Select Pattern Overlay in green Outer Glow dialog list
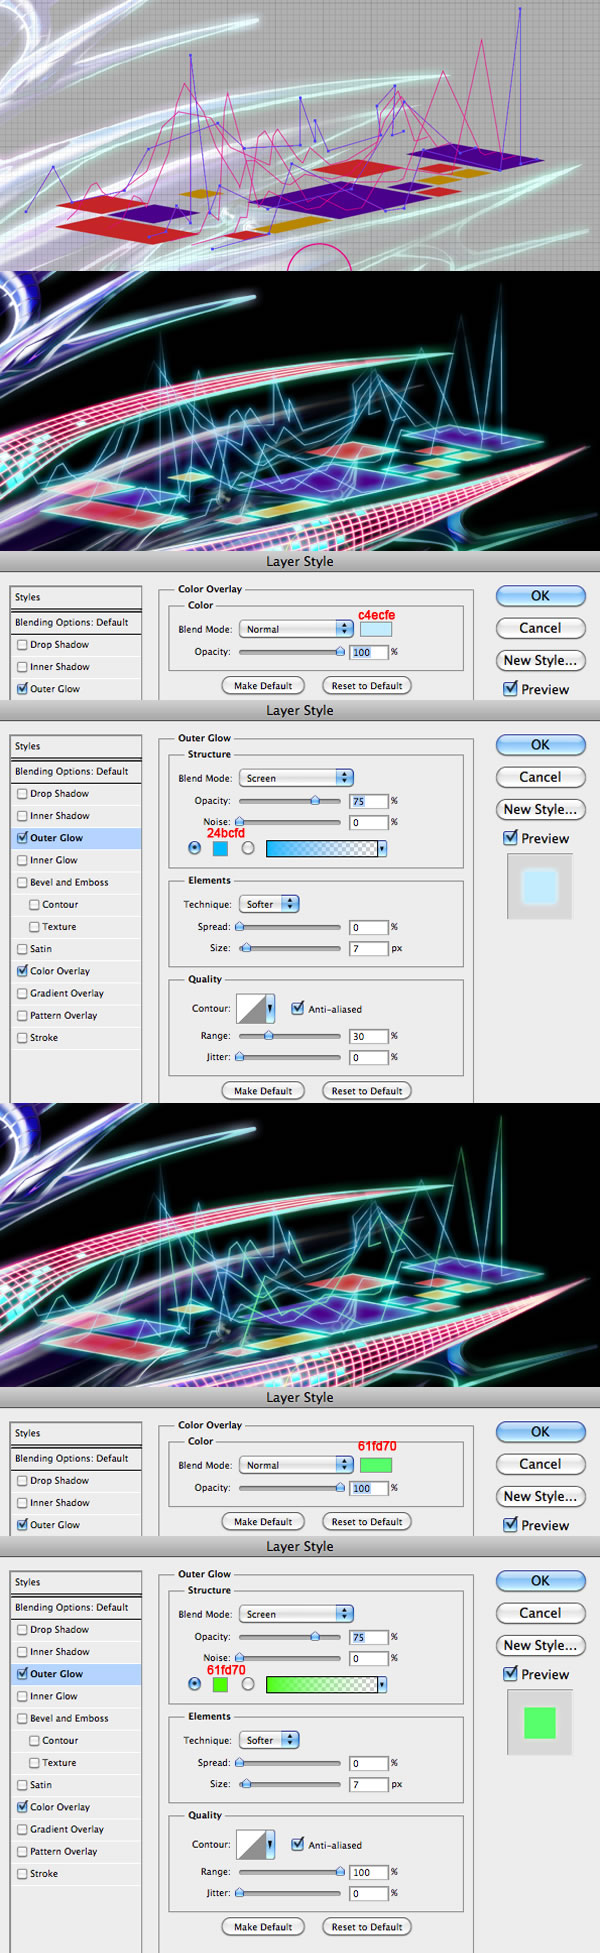The image size is (600, 1953). tap(63, 1851)
